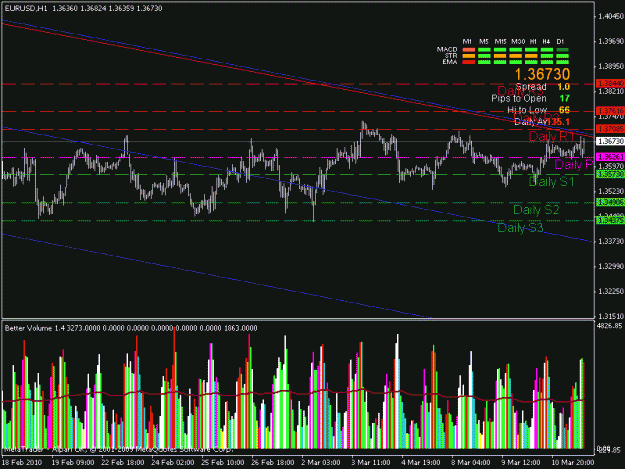Click the MACD D1 dark green cell

(562, 50)
